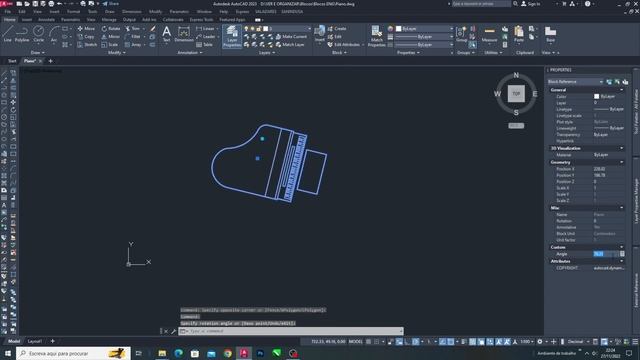The height and width of the screenshot is (360, 640).
Task: Open the Annotate ribbon tab
Action: click(x=46, y=20)
